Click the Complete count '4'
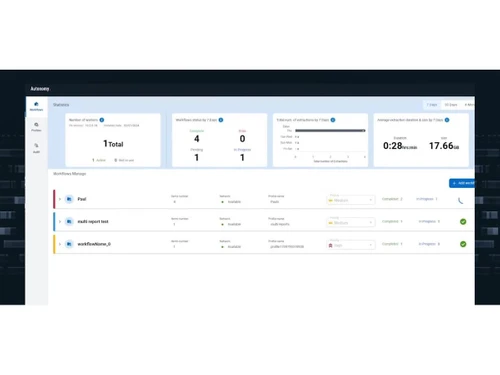 point(197,138)
